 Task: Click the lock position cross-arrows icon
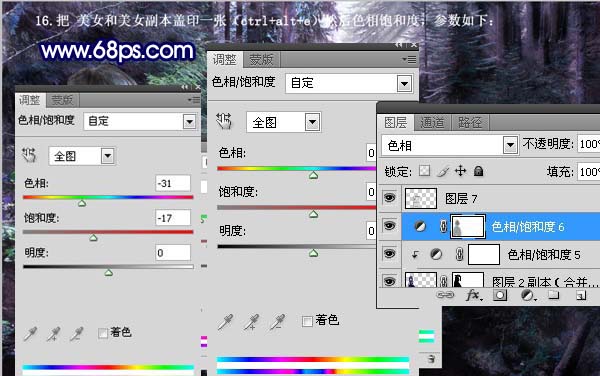[460, 171]
